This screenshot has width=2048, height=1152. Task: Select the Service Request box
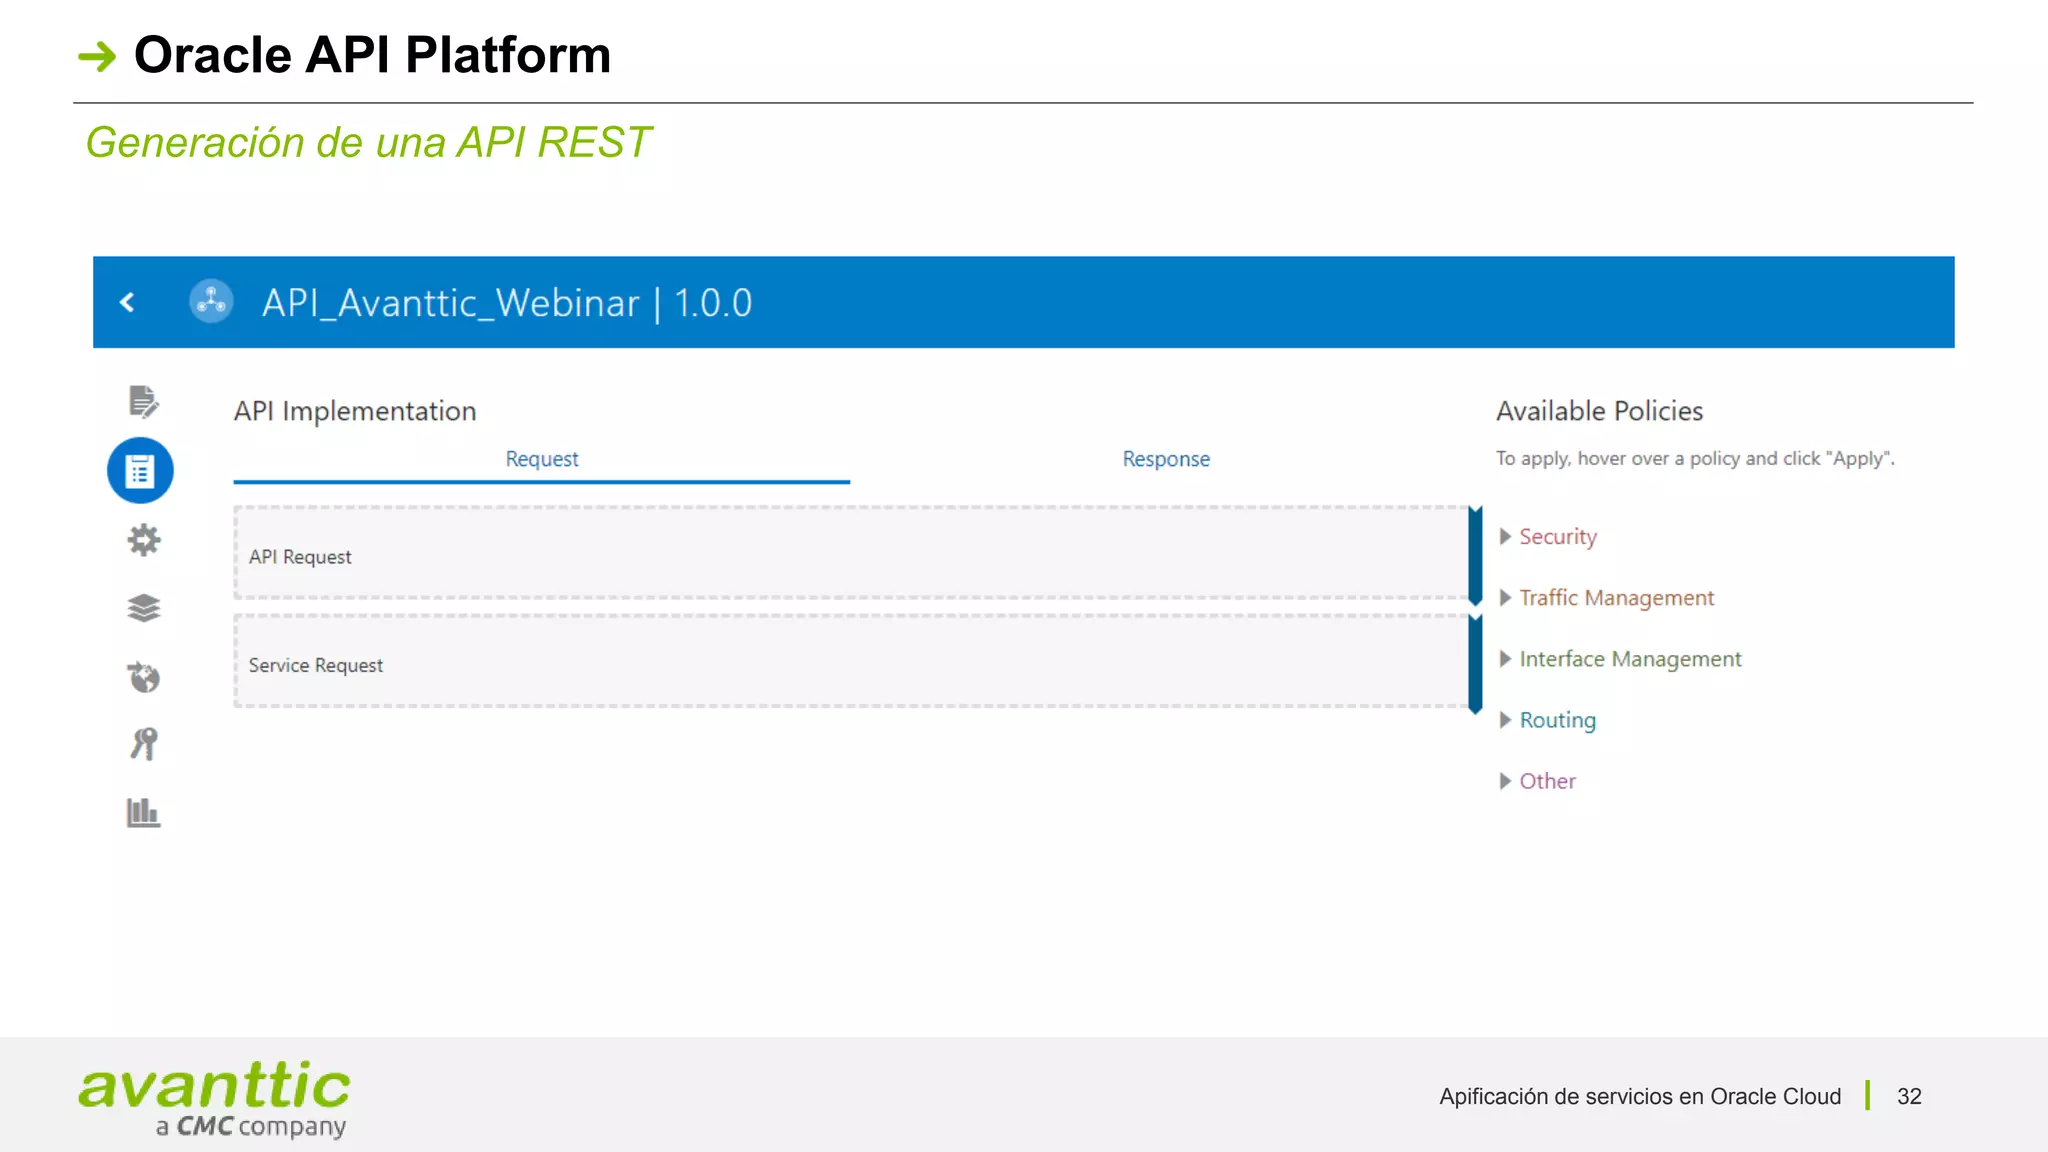(x=851, y=662)
